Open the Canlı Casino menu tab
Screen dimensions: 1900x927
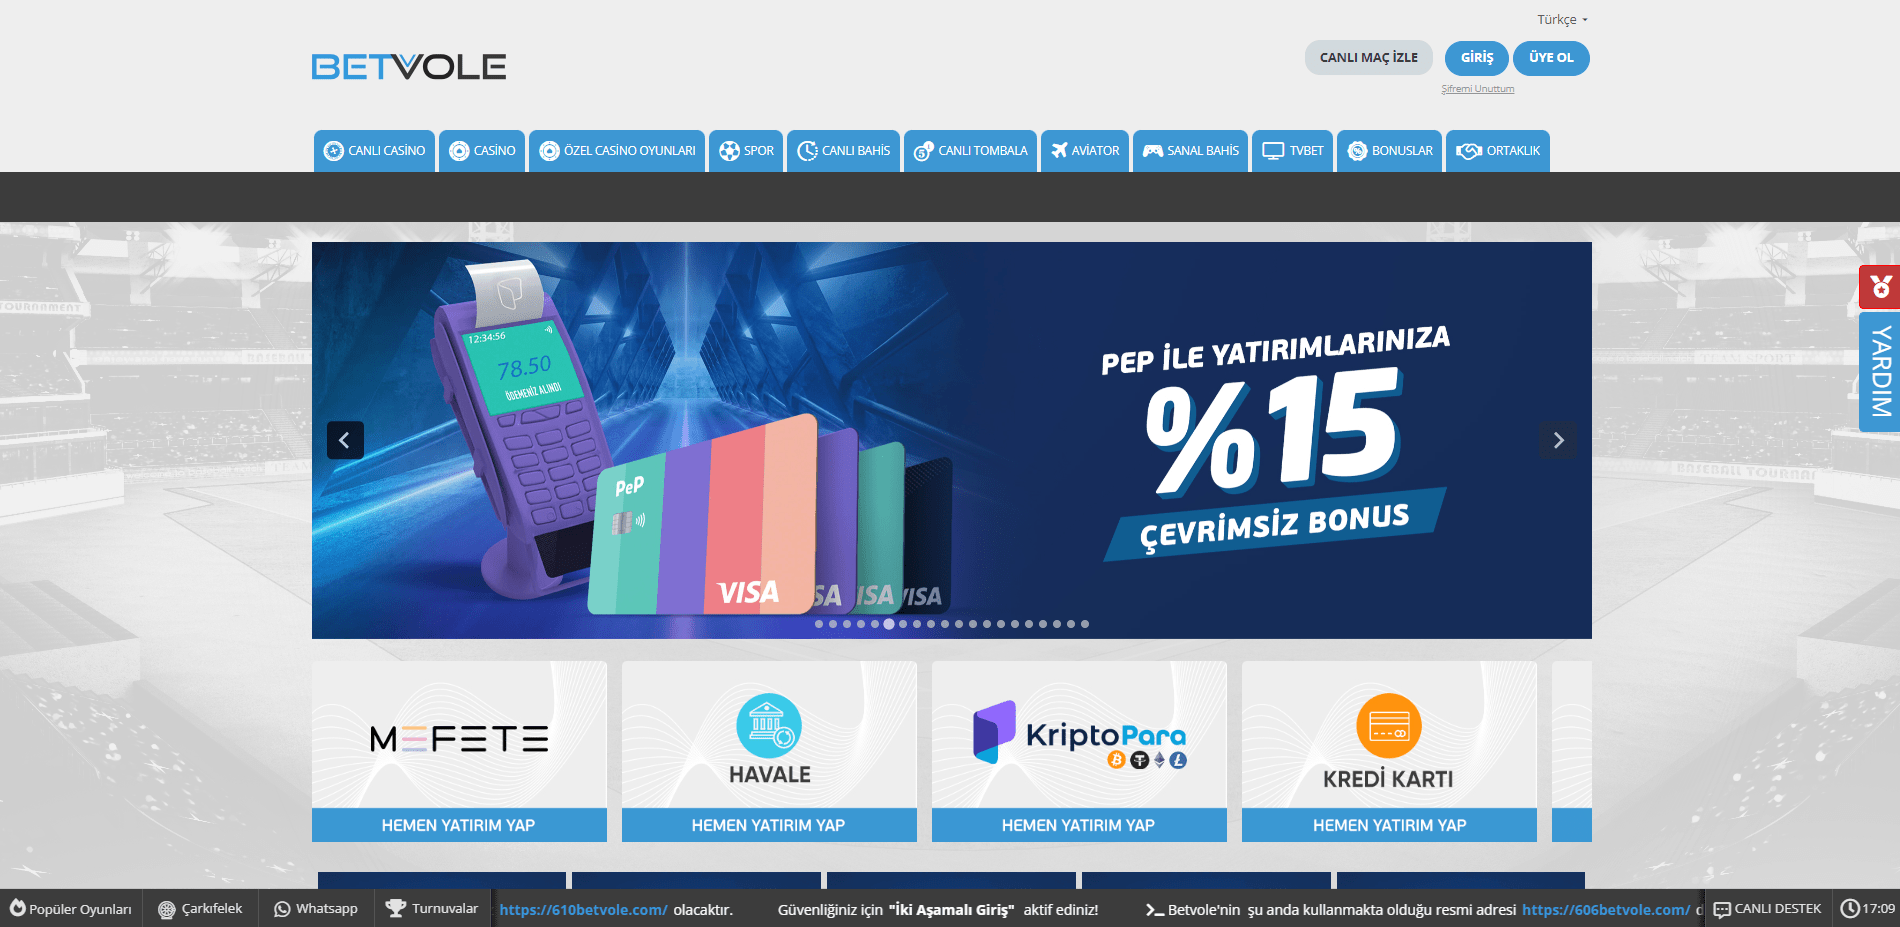pos(374,151)
